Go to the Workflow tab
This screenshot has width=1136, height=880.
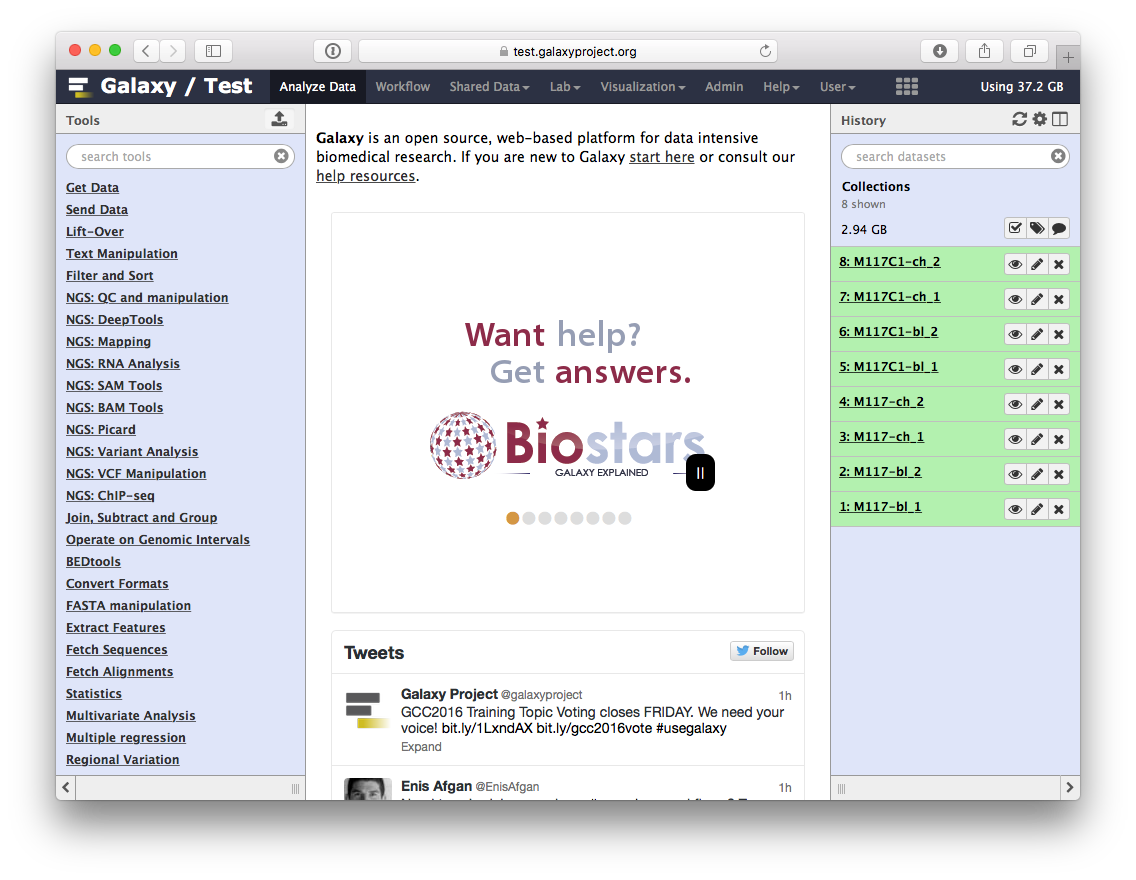pyautogui.click(x=403, y=87)
